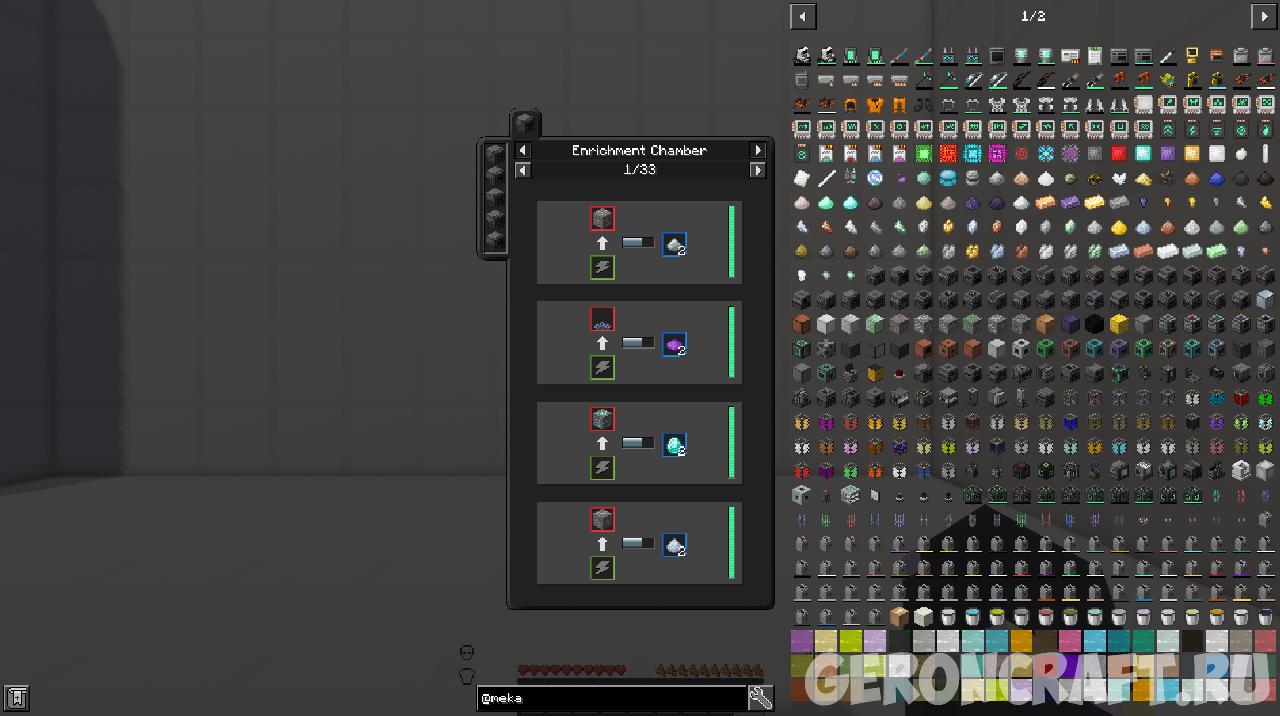
Task: Pick the first item in the item list
Action: tap(802, 55)
